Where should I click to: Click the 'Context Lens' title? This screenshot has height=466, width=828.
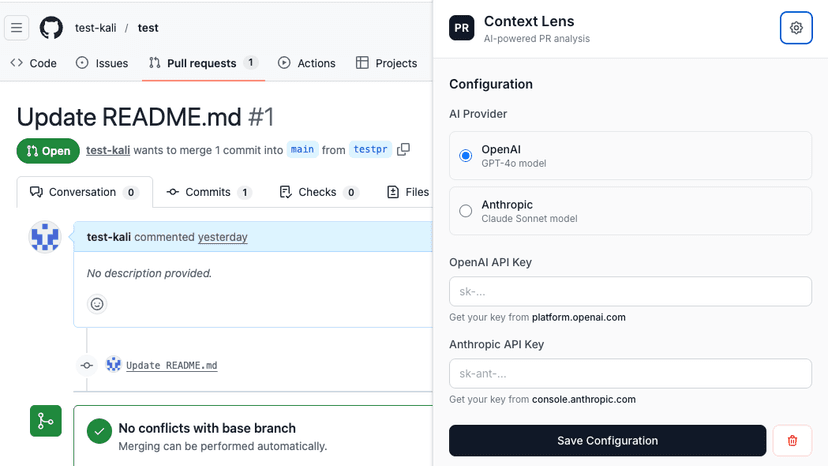529,21
